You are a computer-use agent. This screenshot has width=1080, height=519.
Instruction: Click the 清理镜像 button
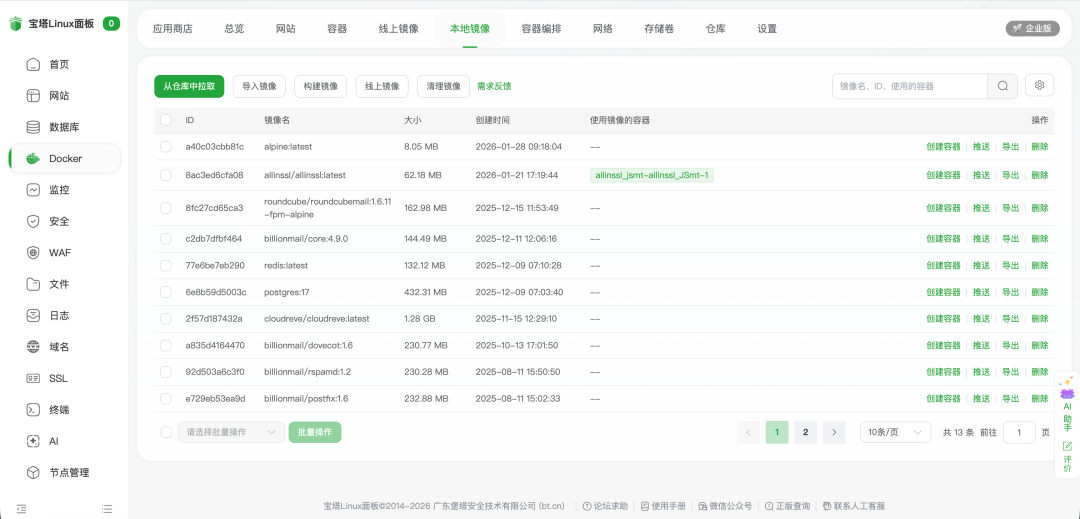click(444, 87)
